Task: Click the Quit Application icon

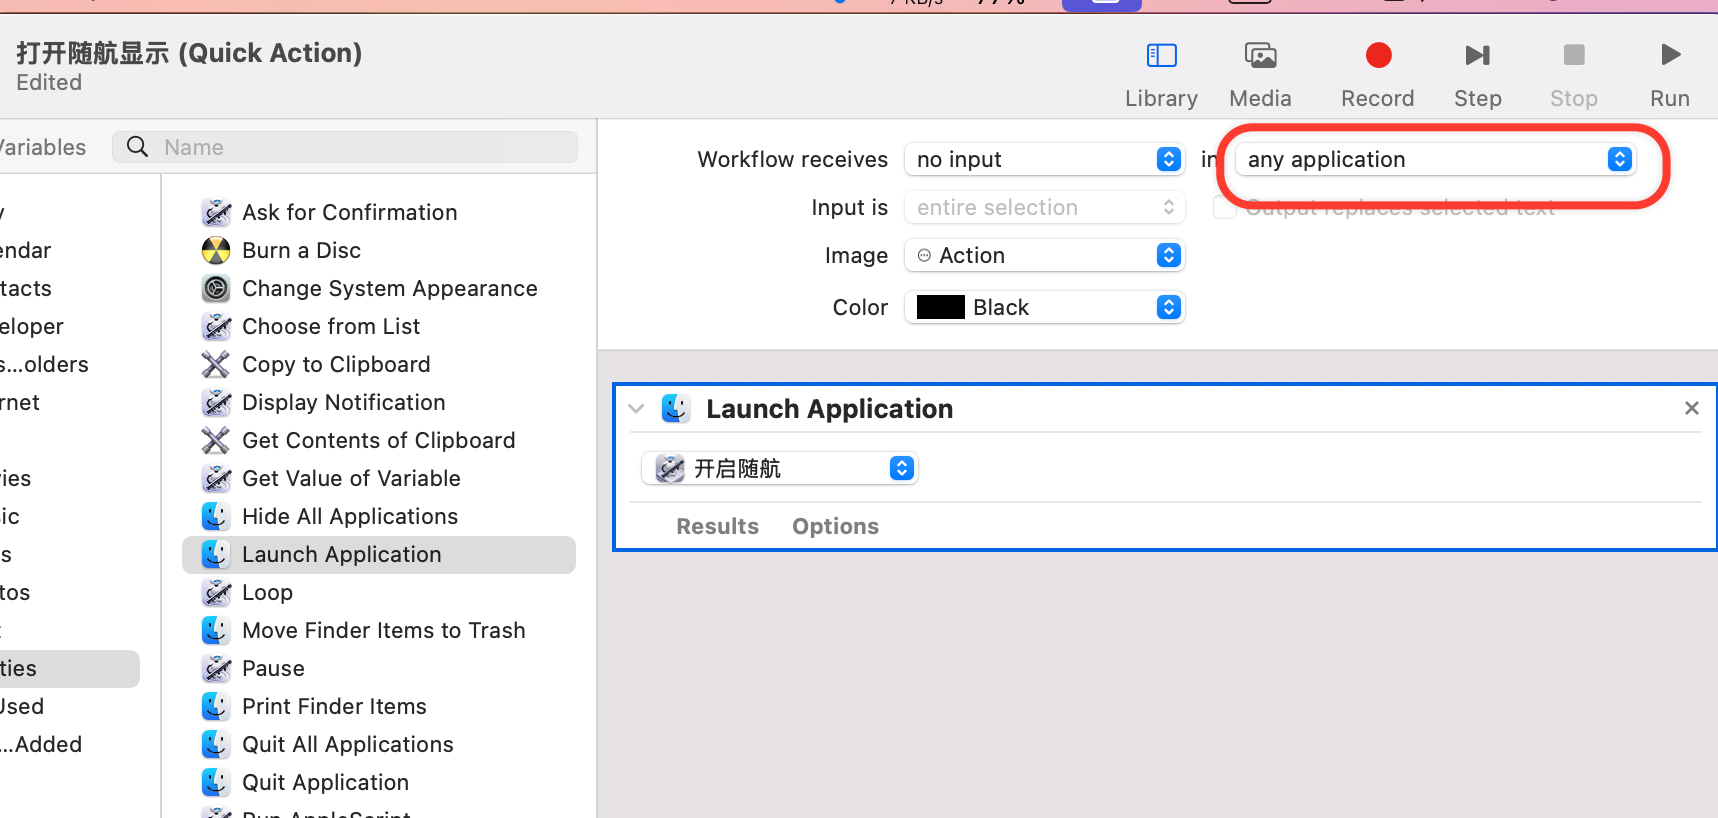Action: tap(216, 782)
